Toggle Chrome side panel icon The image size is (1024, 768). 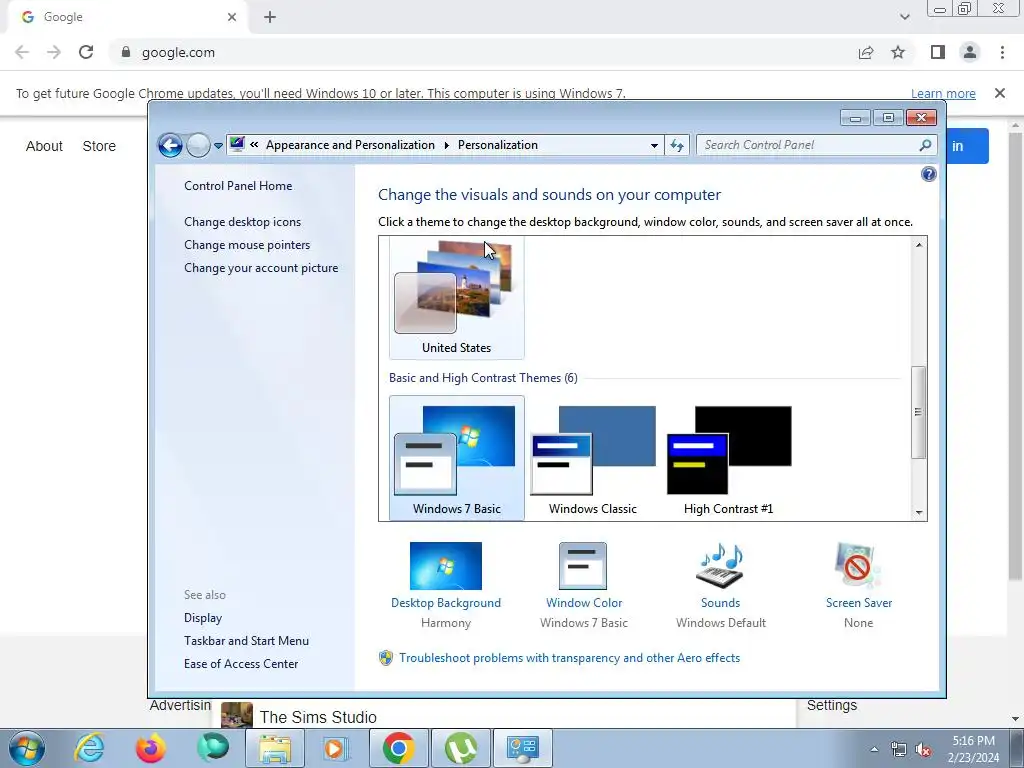click(x=938, y=52)
